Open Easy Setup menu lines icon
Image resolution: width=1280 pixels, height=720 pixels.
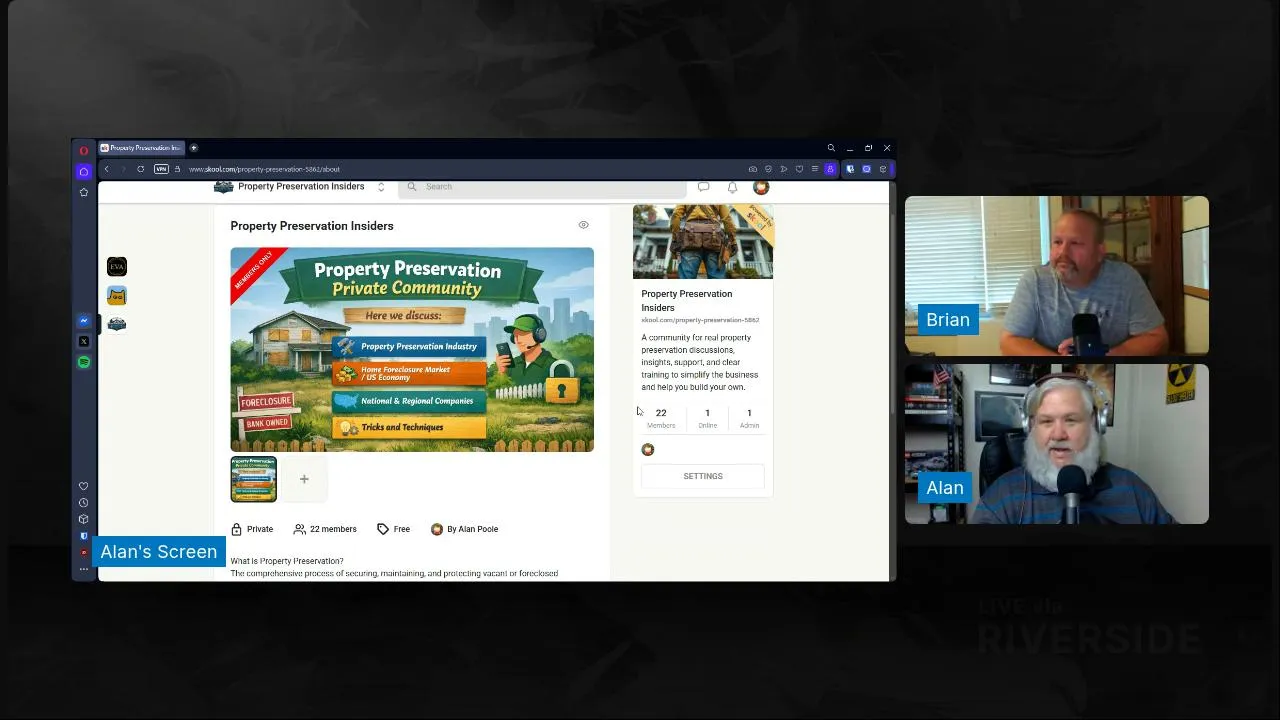click(x=815, y=169)
